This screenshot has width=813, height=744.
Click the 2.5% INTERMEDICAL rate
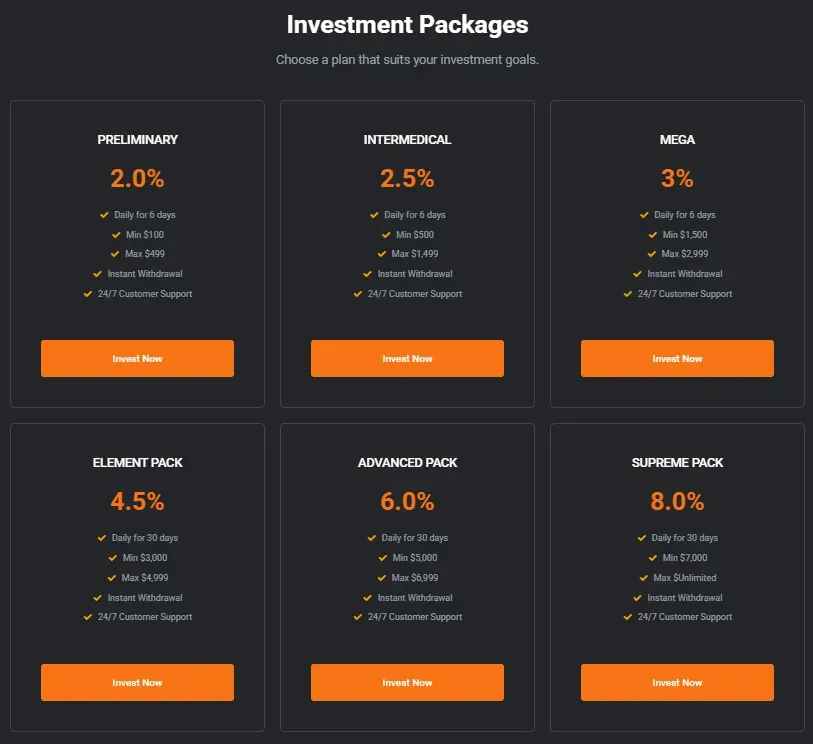(x=407, y=178)
